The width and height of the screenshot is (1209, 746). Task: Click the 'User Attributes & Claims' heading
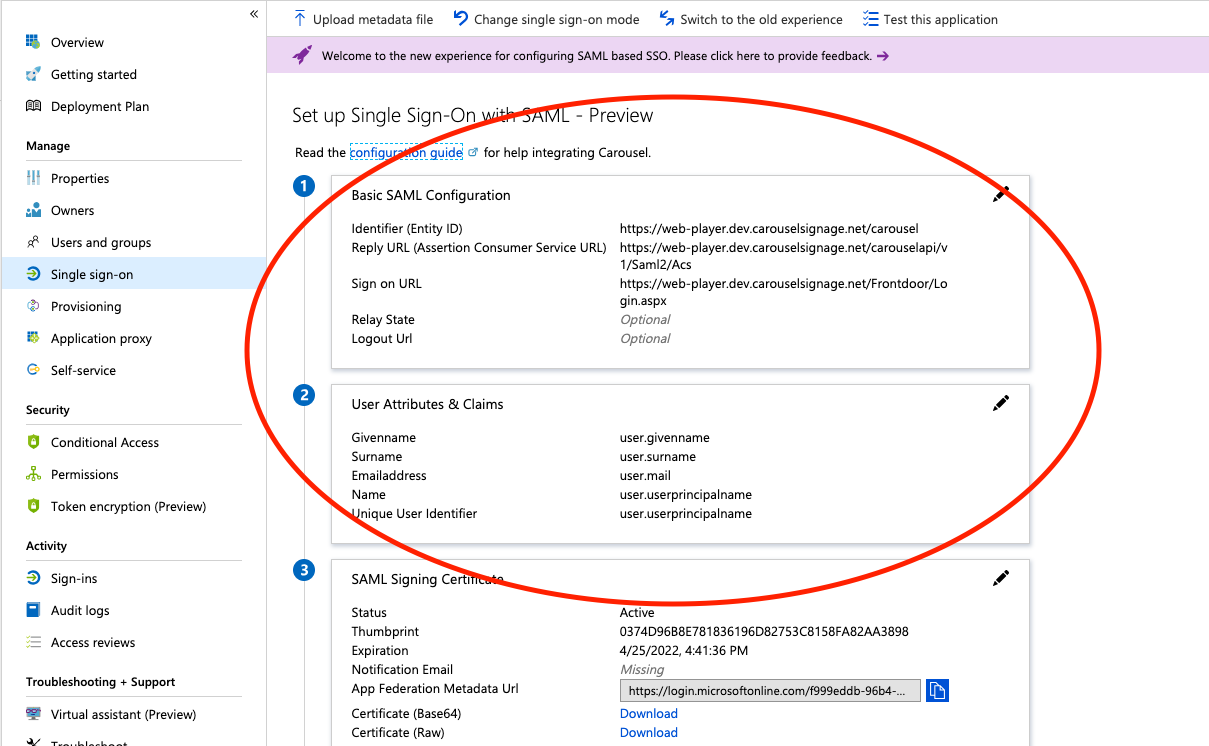coord(428,404)
